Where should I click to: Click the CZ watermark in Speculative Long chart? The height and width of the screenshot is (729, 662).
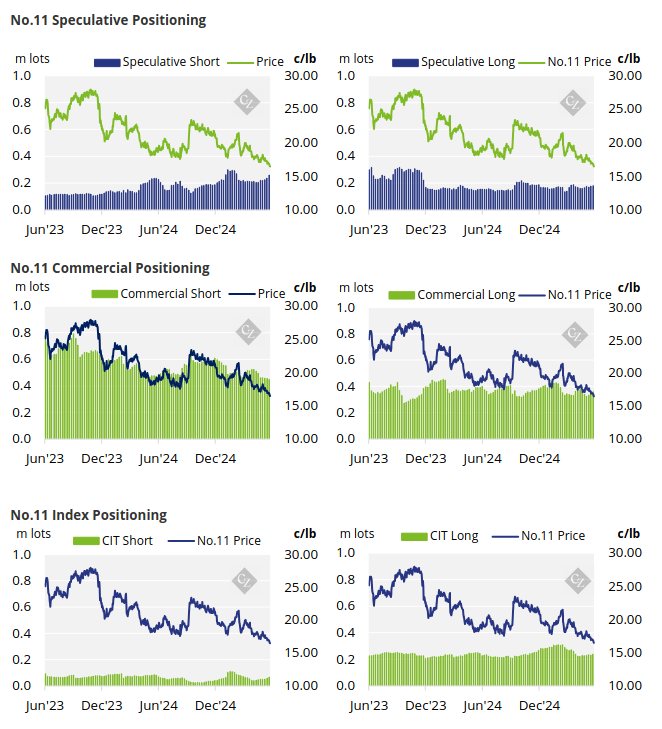tap(572, 102)
